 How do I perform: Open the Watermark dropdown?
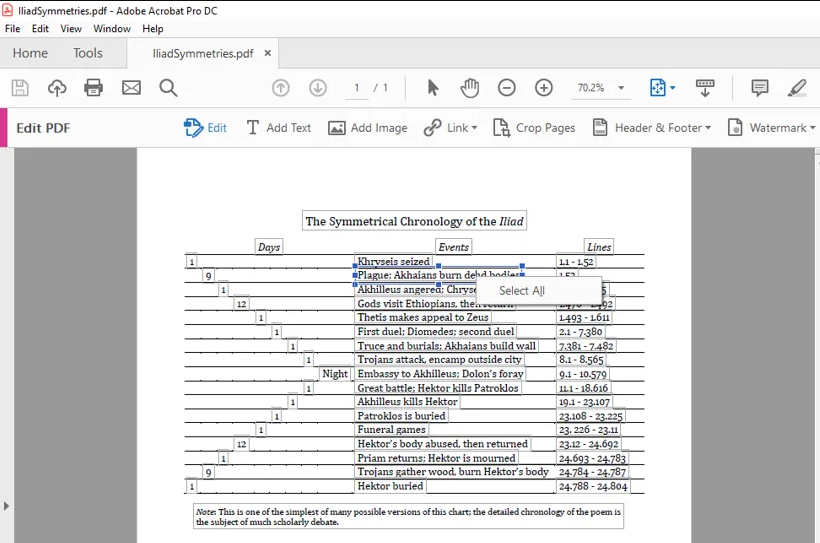click(771, 128)
